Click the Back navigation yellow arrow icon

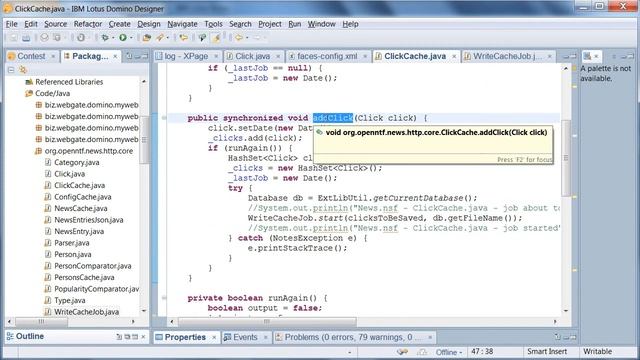[x=239, y=38]
